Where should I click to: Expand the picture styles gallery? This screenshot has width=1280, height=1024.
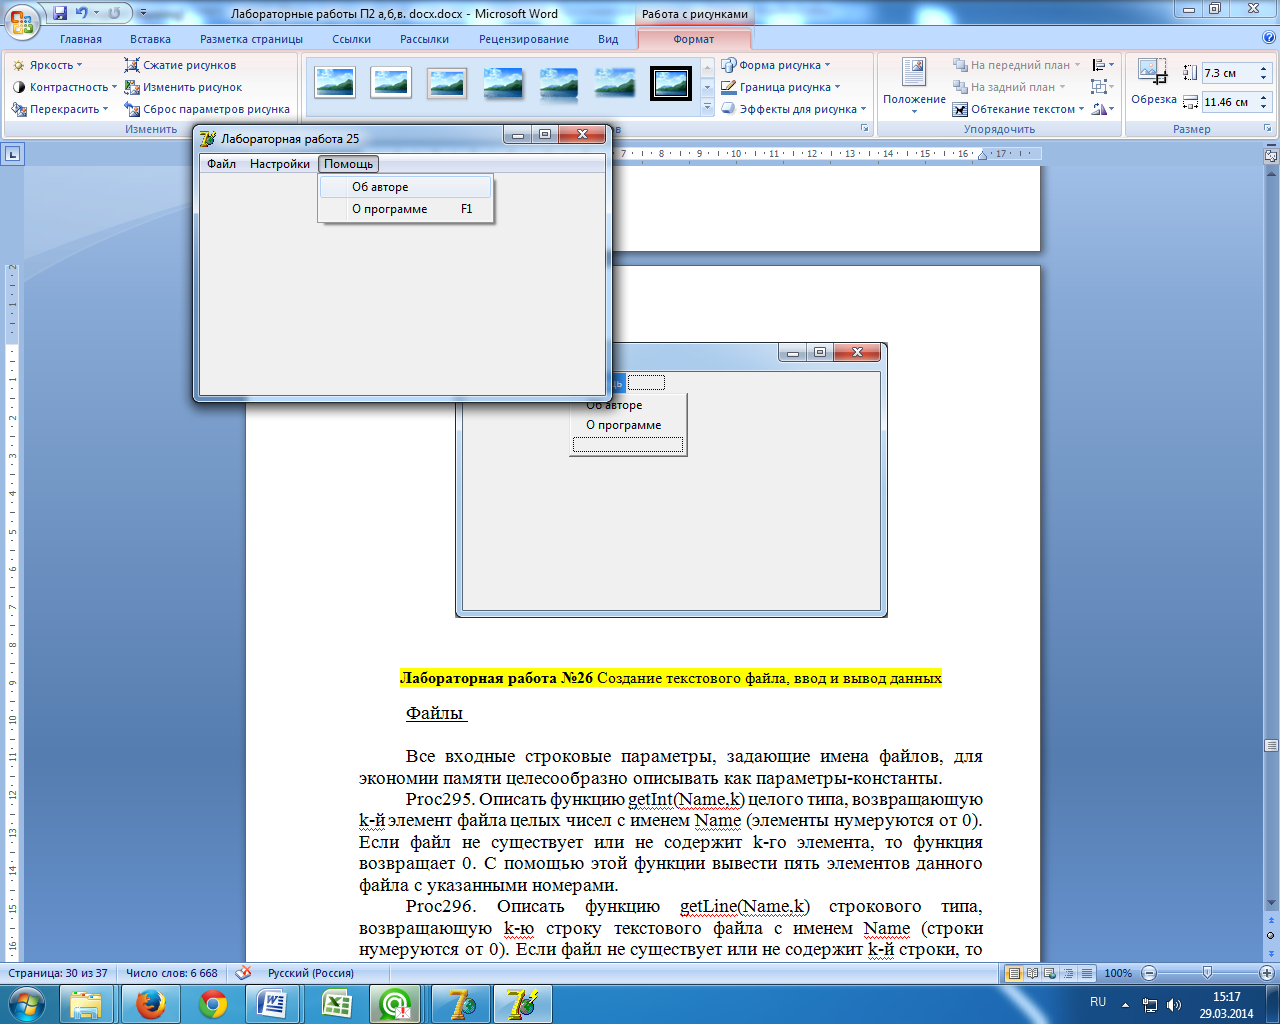click(x=707, y=107)
